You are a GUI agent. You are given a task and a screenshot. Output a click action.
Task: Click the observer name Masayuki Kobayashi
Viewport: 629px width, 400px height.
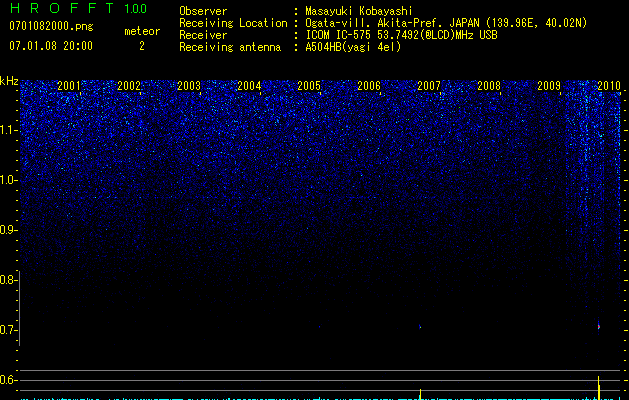tap(359, 11)
